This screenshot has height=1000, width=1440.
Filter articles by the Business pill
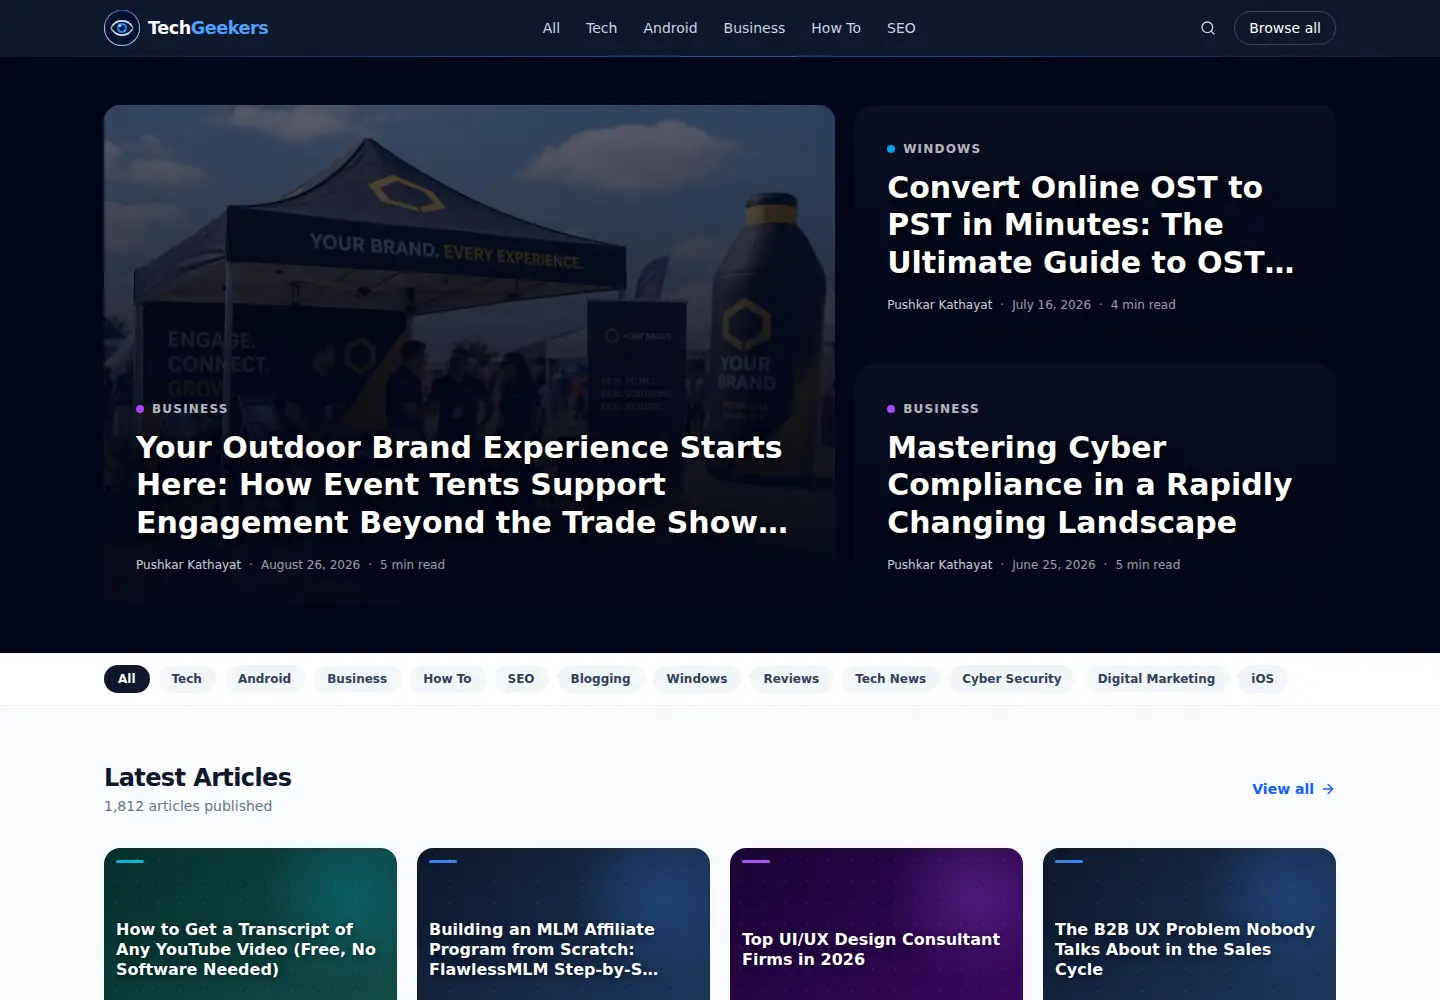pos(357,679)
